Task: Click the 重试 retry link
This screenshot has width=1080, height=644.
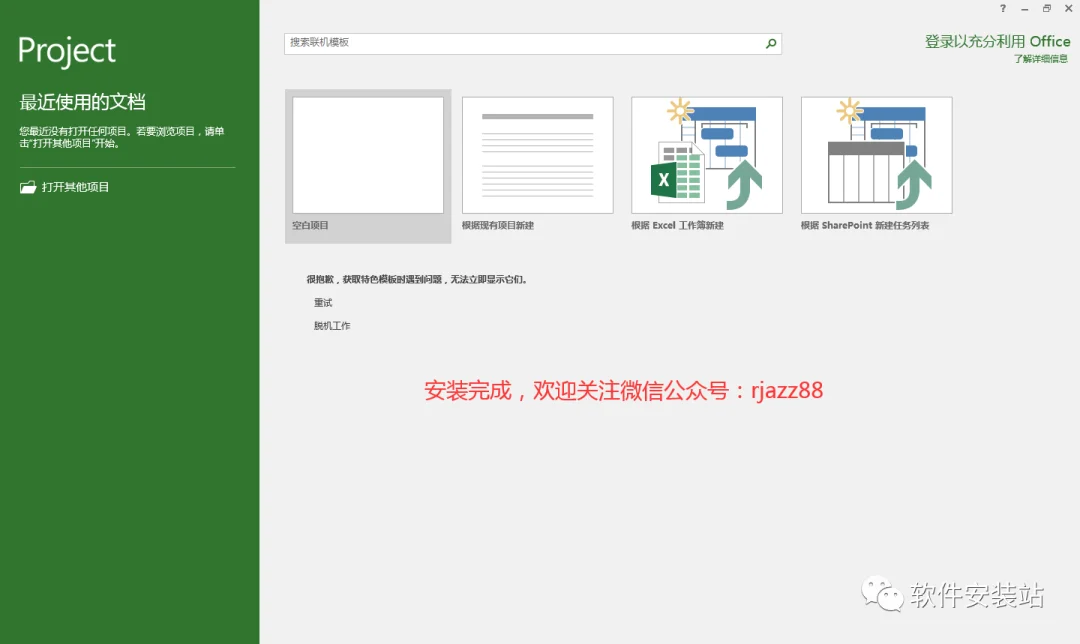Action: (323, 302)
